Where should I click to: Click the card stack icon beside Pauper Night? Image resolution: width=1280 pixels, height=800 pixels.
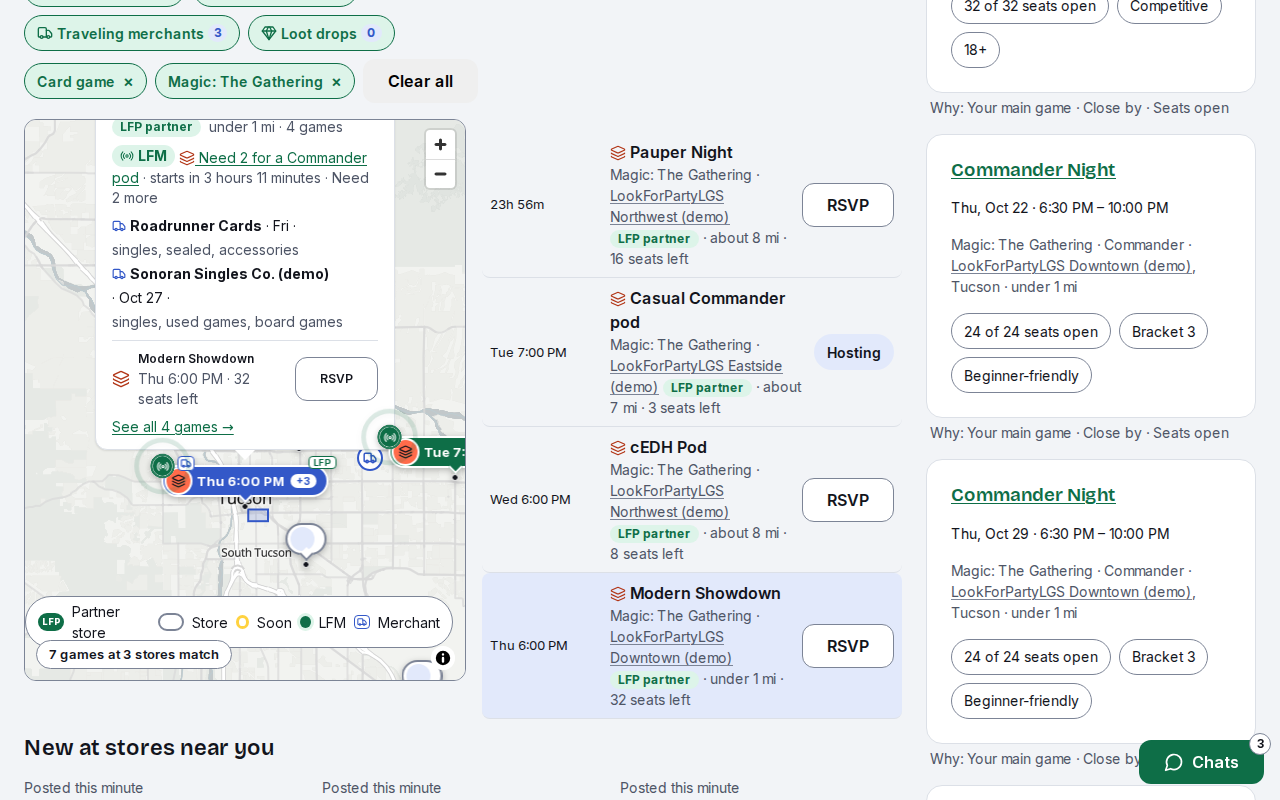[618, 153]
